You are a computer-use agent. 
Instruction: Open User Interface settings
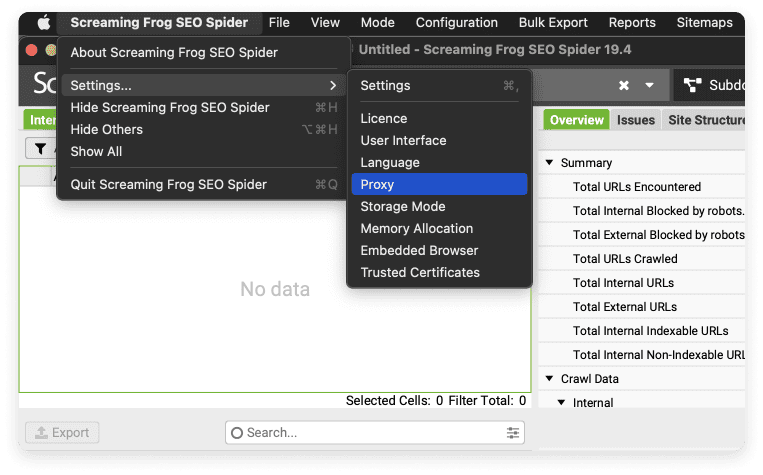439,141
